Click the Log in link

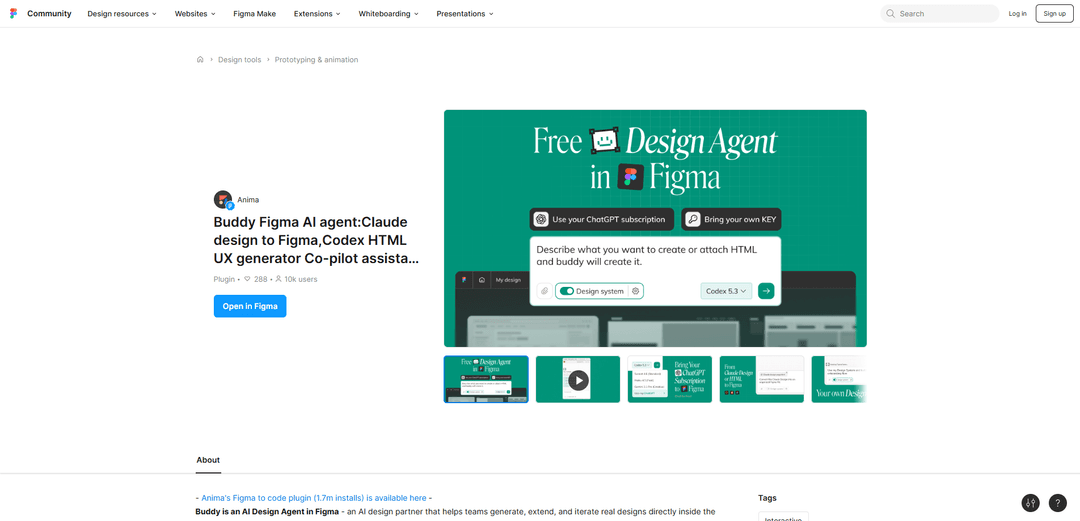tap(1017, 14)
